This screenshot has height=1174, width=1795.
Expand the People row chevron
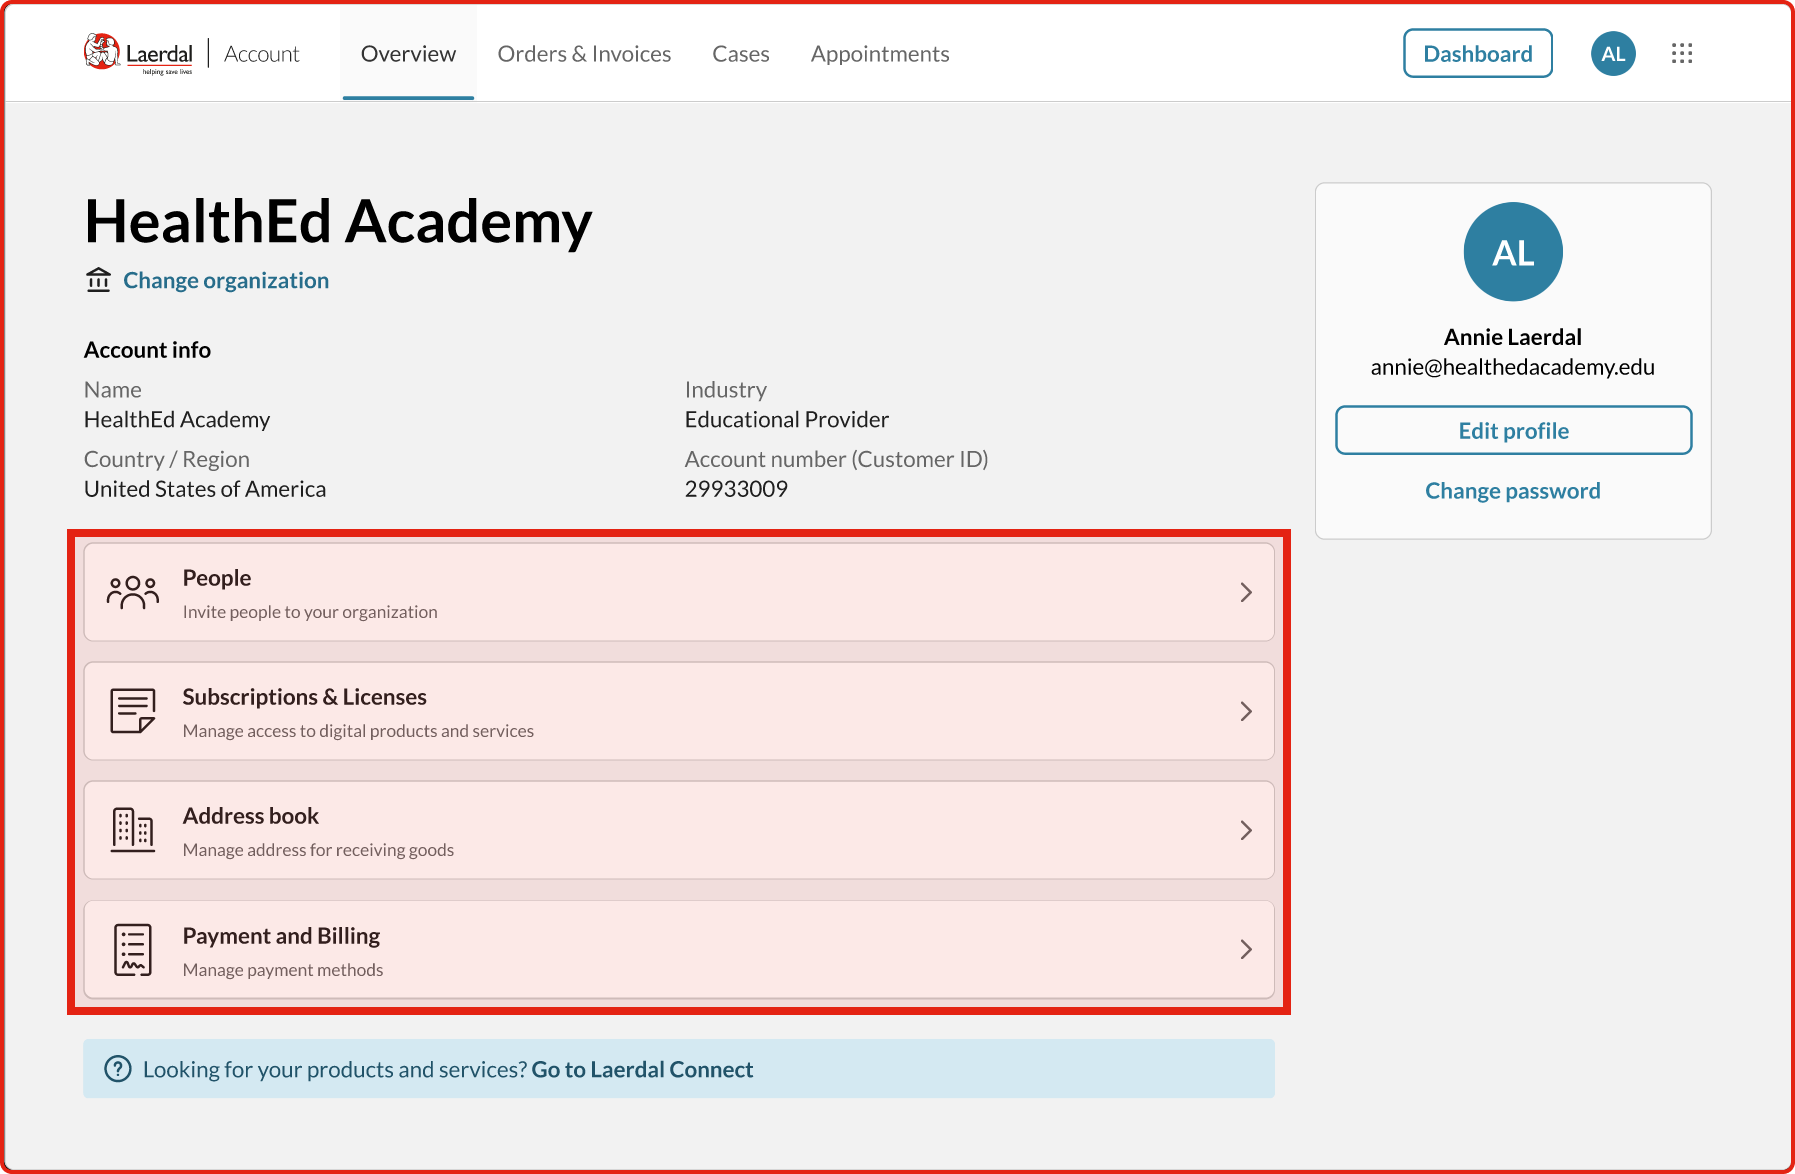(1246, 592)
